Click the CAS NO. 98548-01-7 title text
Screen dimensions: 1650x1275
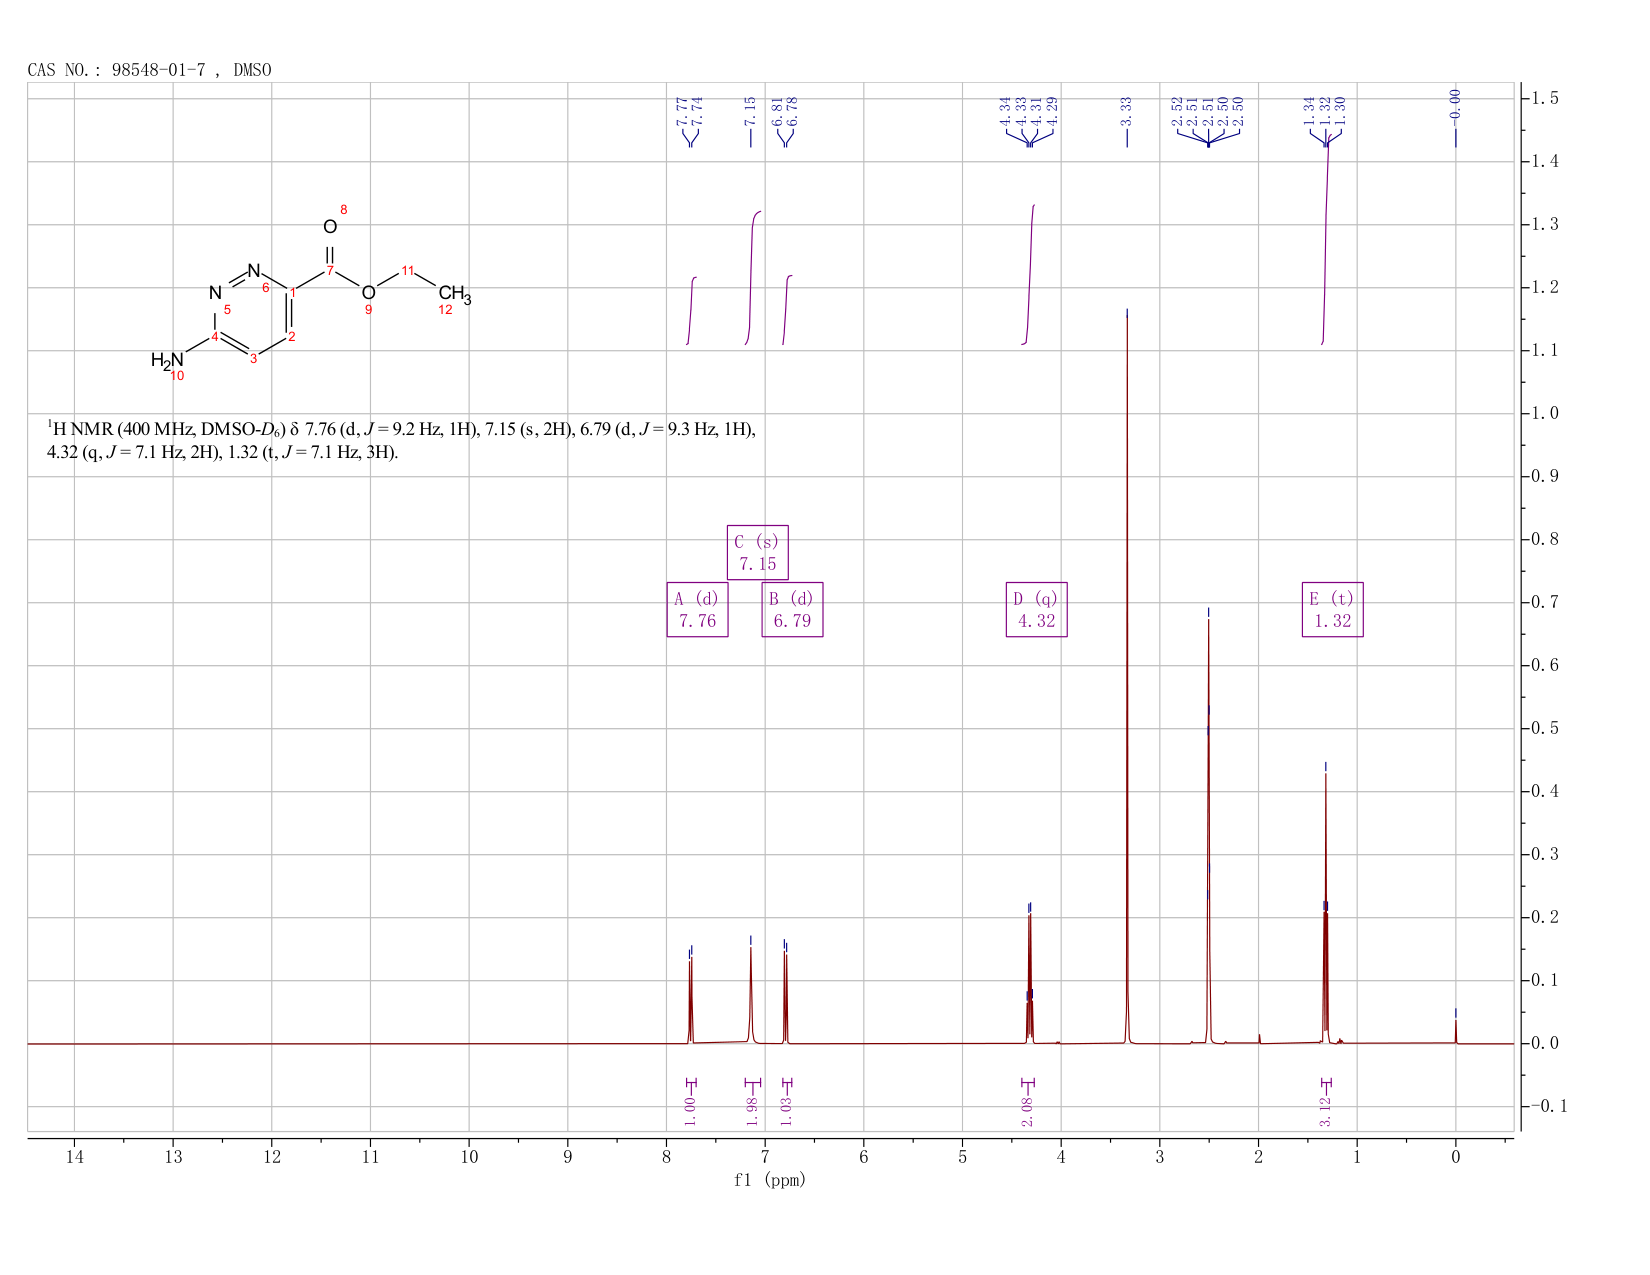(149, 70)
